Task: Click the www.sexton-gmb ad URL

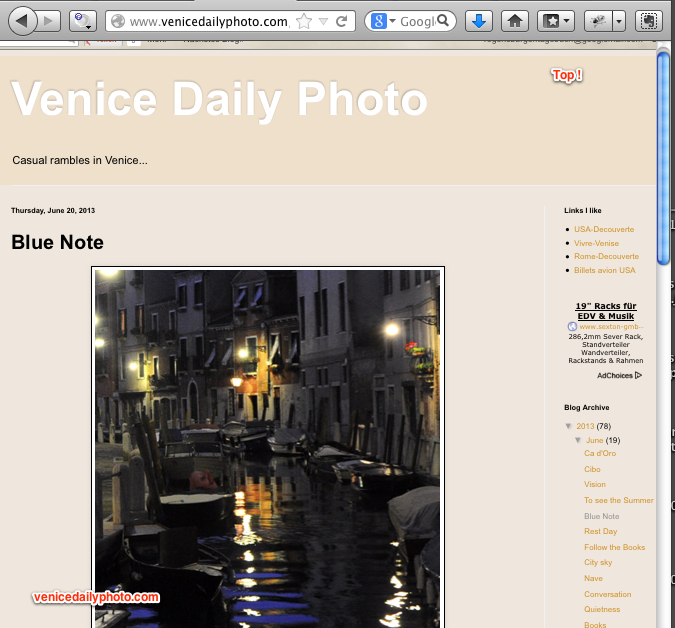Action: click(611, 327)
